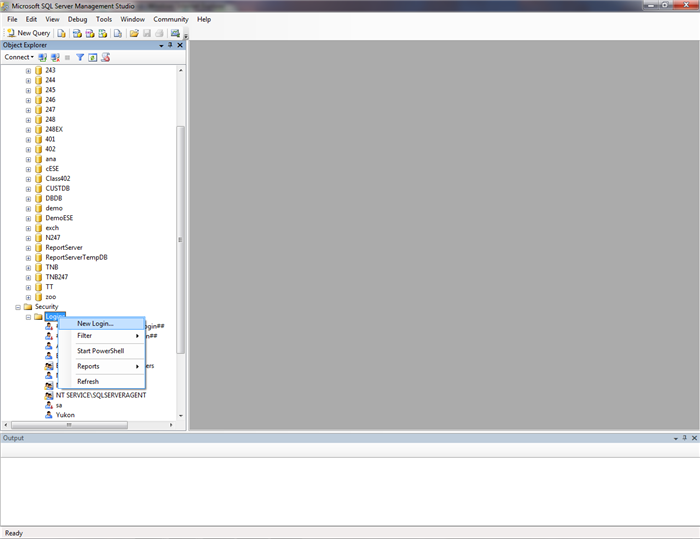Open the Community menu
This screenshot has height=539, width=700.
pos(171,19)
